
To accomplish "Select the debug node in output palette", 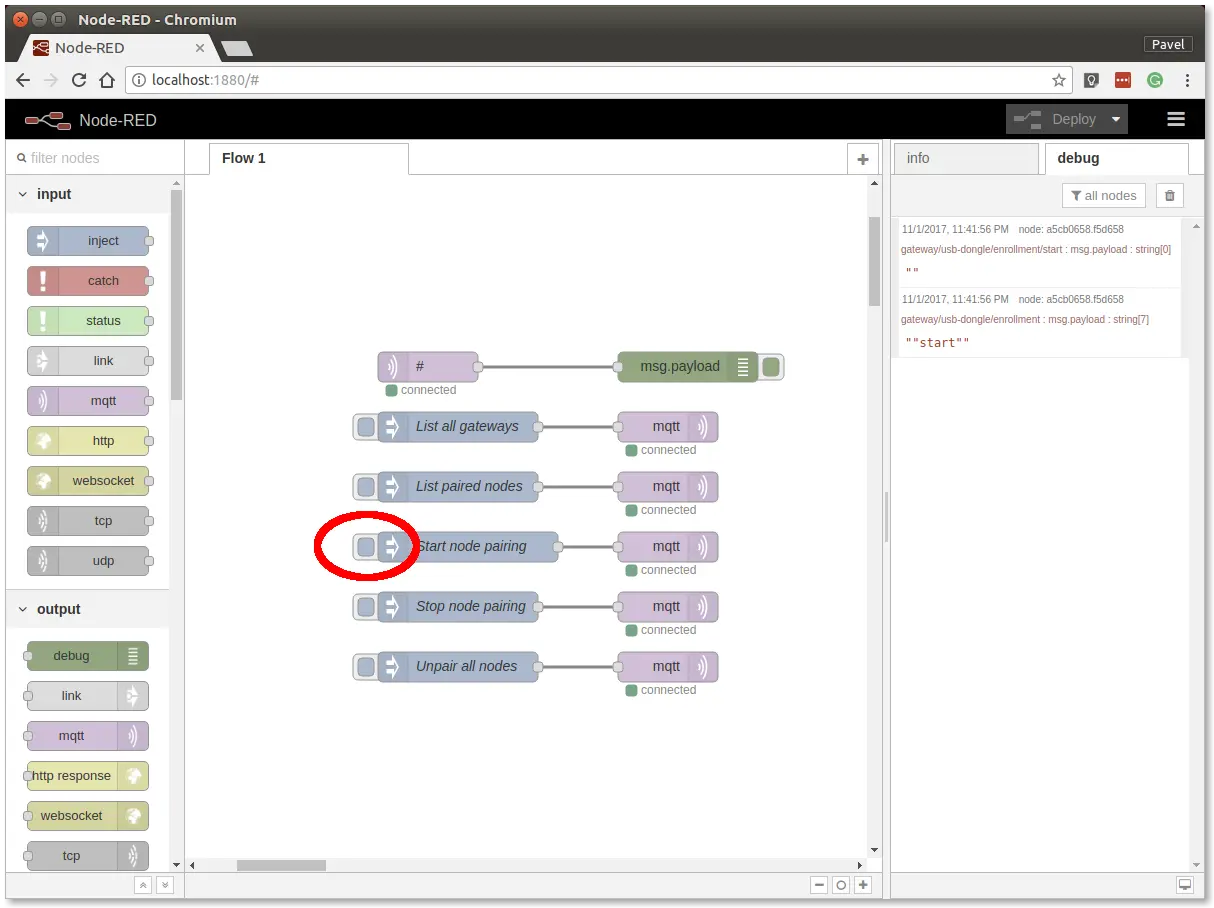I will click(88, 656).
